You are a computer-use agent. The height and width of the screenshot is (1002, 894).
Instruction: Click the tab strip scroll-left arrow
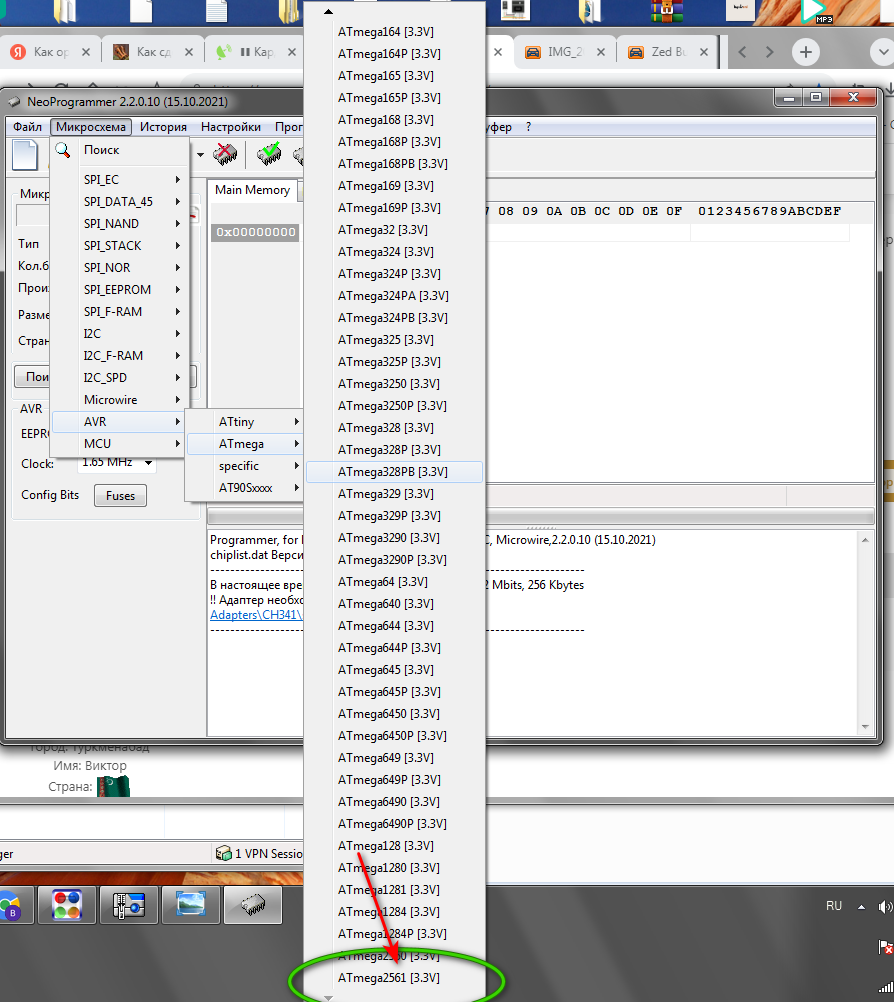coord(742,52)
